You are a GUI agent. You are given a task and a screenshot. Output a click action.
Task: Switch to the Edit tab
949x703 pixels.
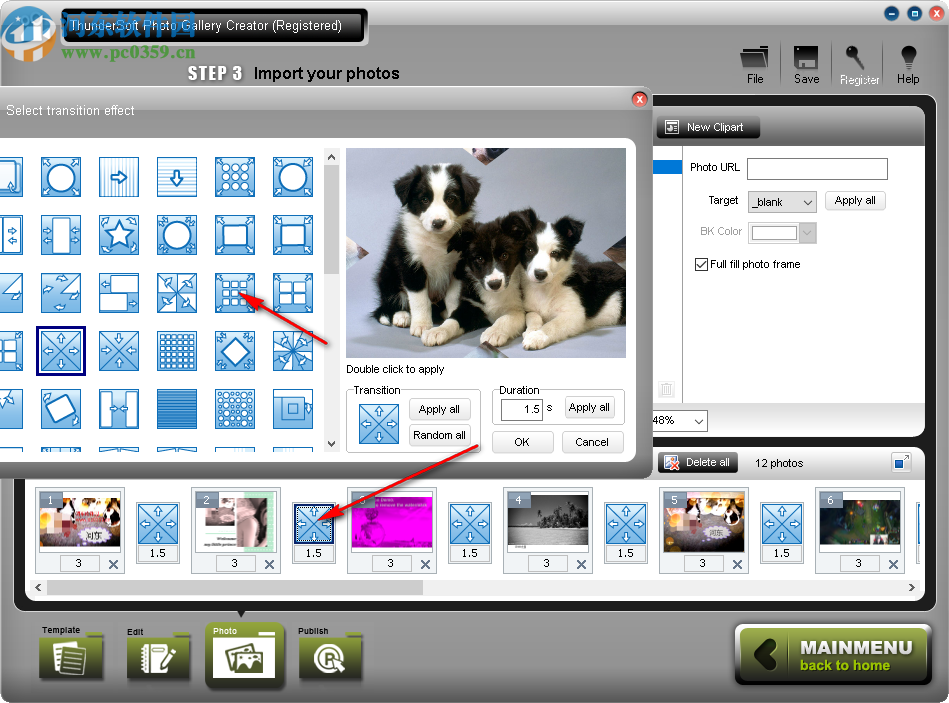(x=158, y=655)
